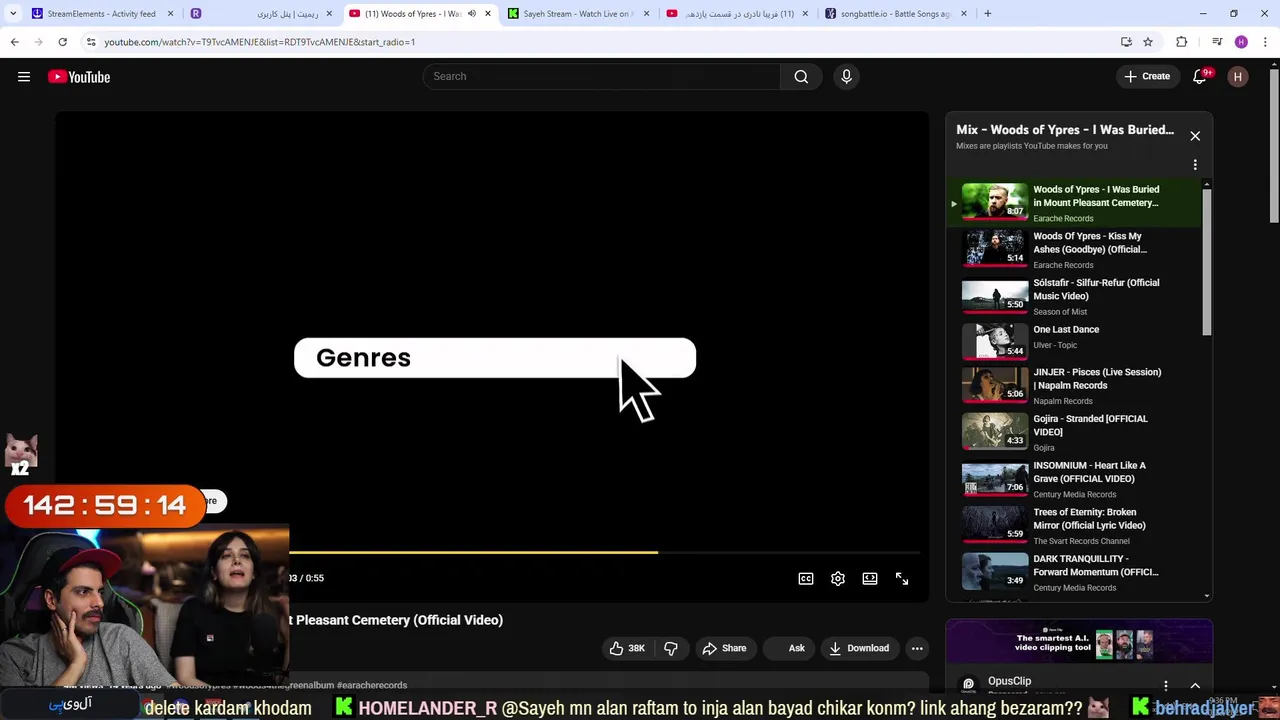The image size is (1280, 720).
Task: Mute the Woods of Ypres tab audio
Action: [472, 14]
